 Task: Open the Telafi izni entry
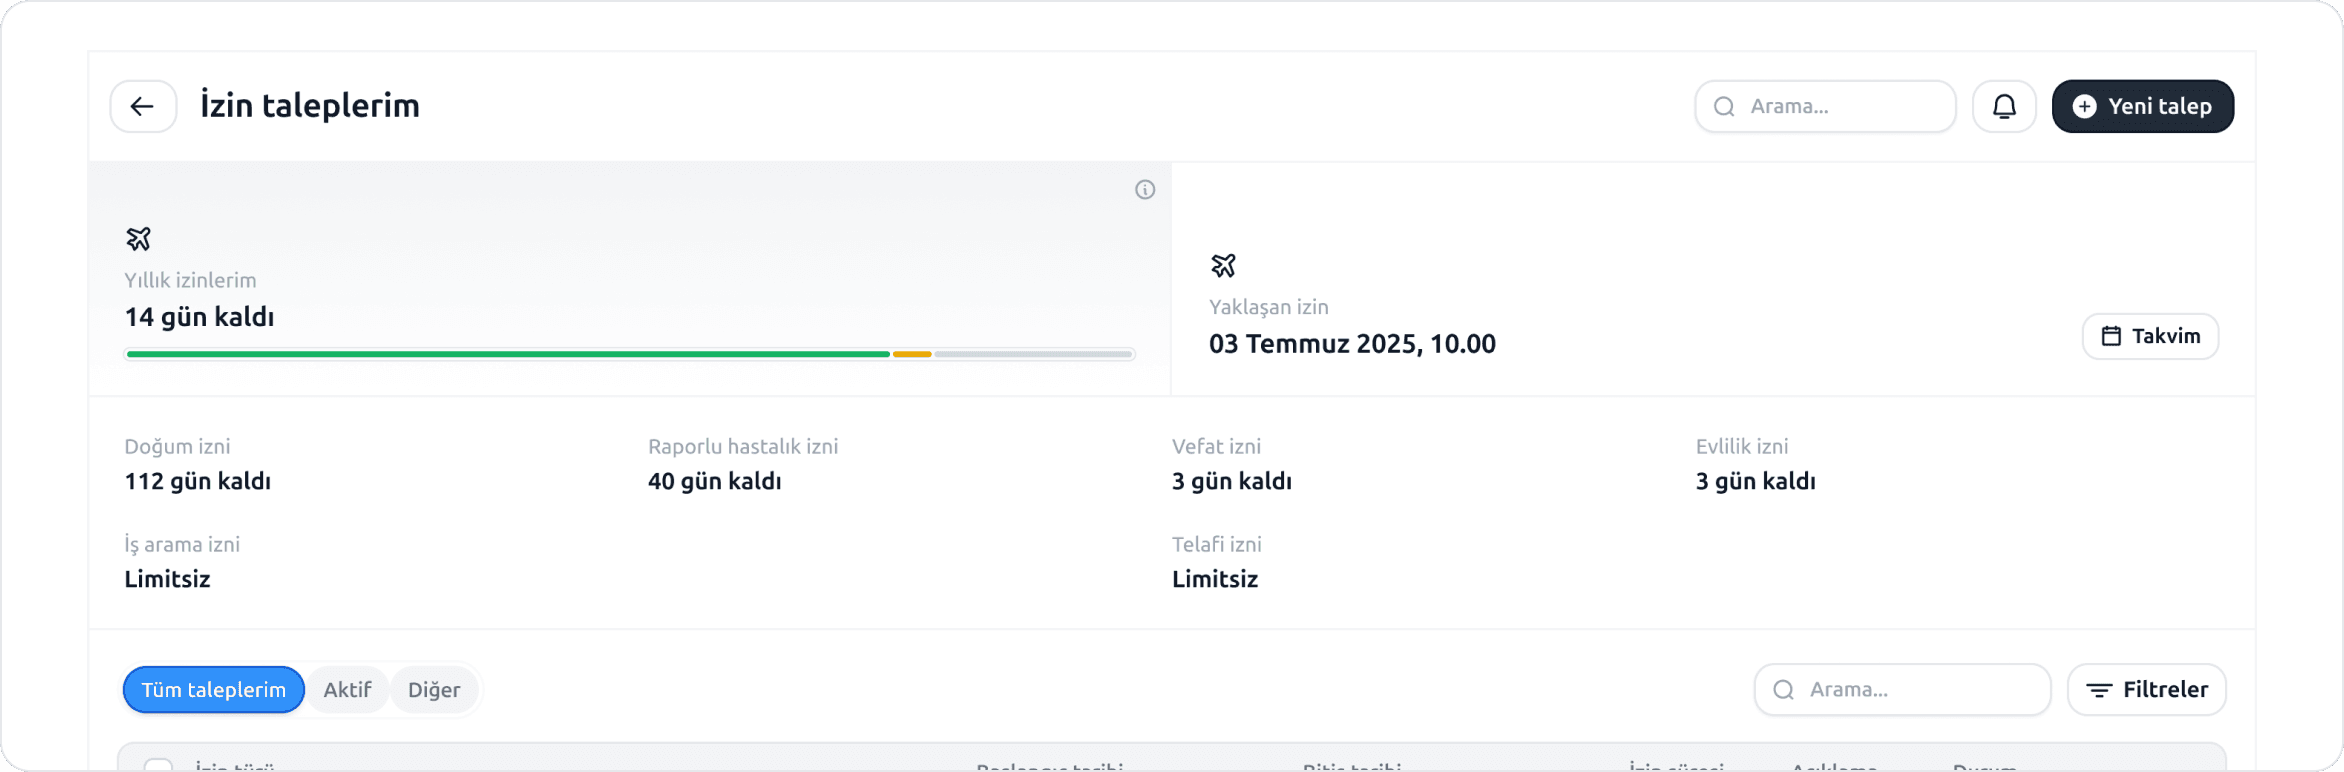point(1216,563)
